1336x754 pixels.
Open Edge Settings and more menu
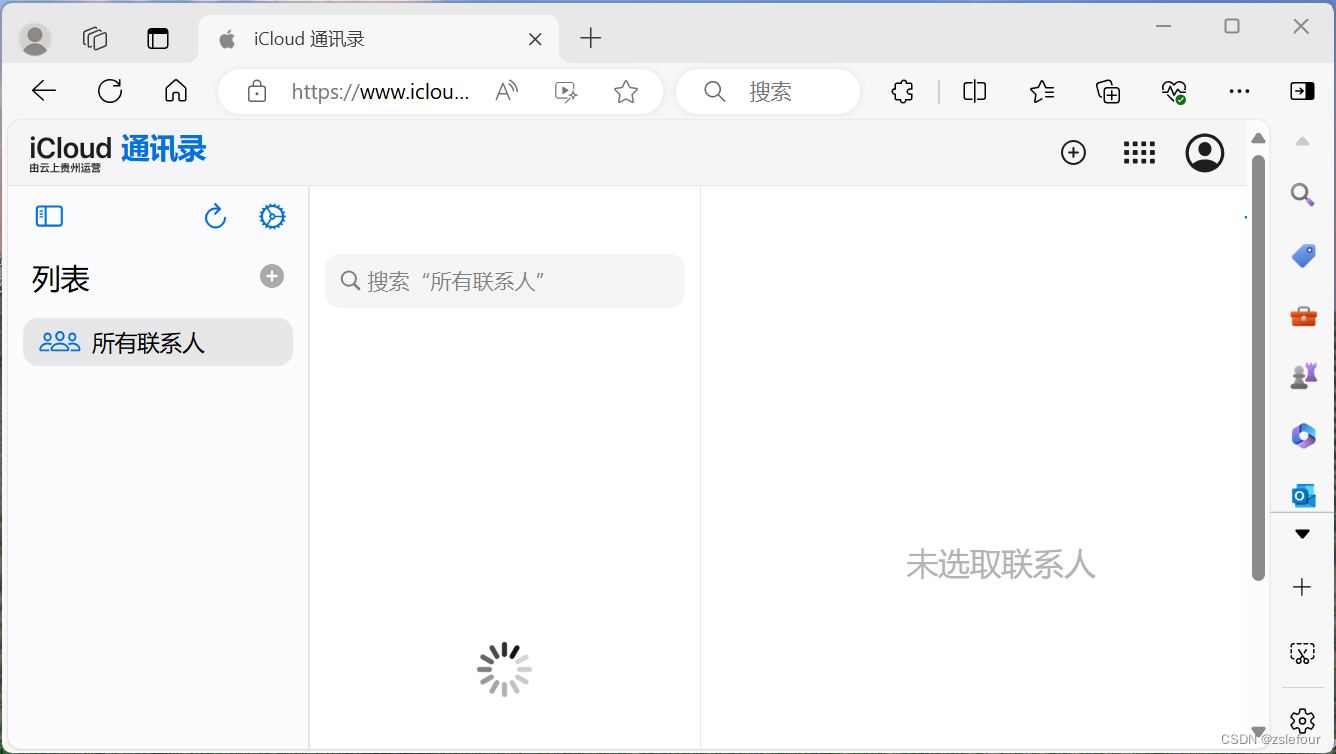point(1240,92)
